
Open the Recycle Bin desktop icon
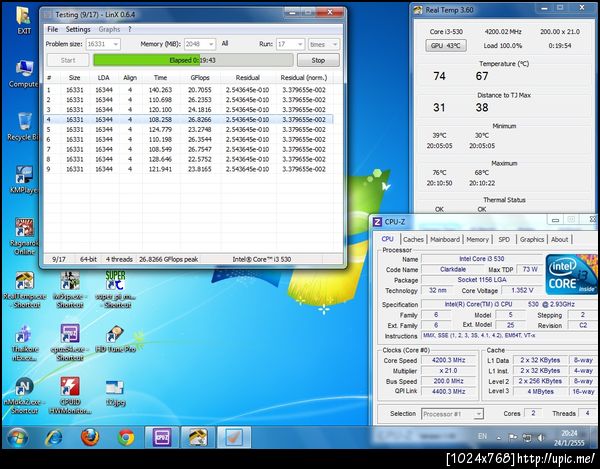pos(24,127)
